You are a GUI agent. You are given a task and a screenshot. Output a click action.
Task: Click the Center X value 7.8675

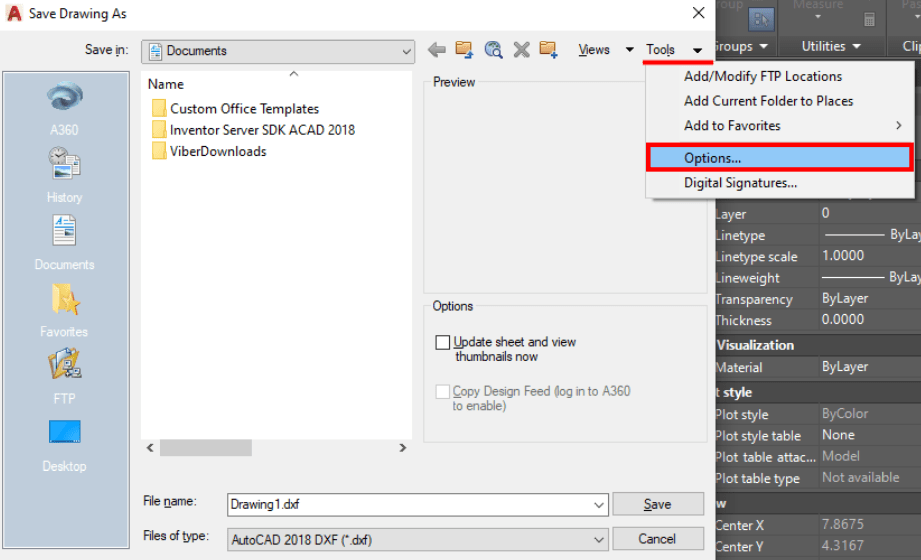click(842, 524)
